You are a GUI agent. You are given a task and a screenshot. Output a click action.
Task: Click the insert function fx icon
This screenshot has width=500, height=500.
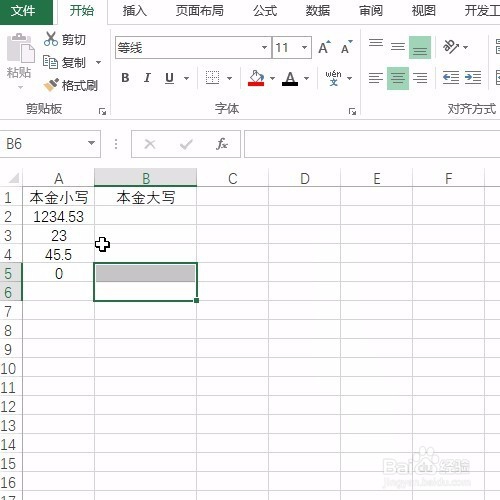222,144
